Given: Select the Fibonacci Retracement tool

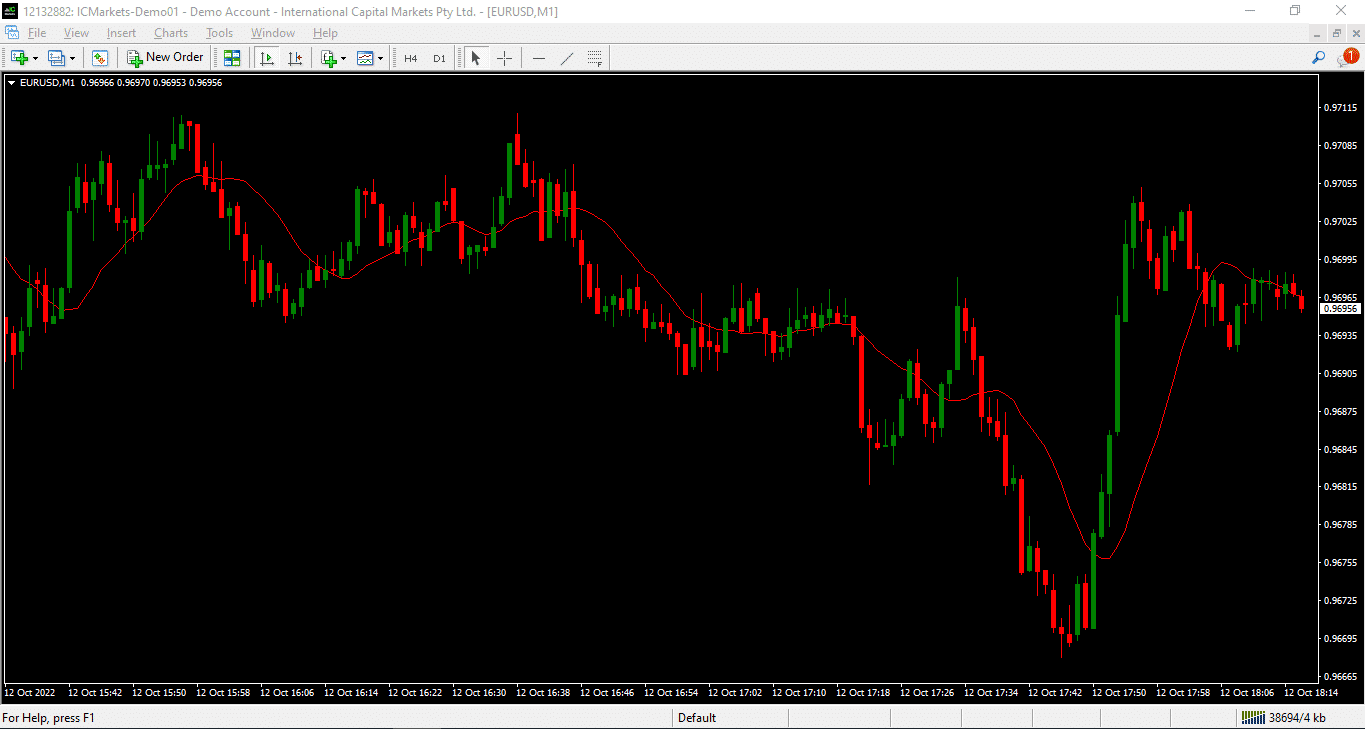Looking at the screenshot, I should [x=594, y=58].
